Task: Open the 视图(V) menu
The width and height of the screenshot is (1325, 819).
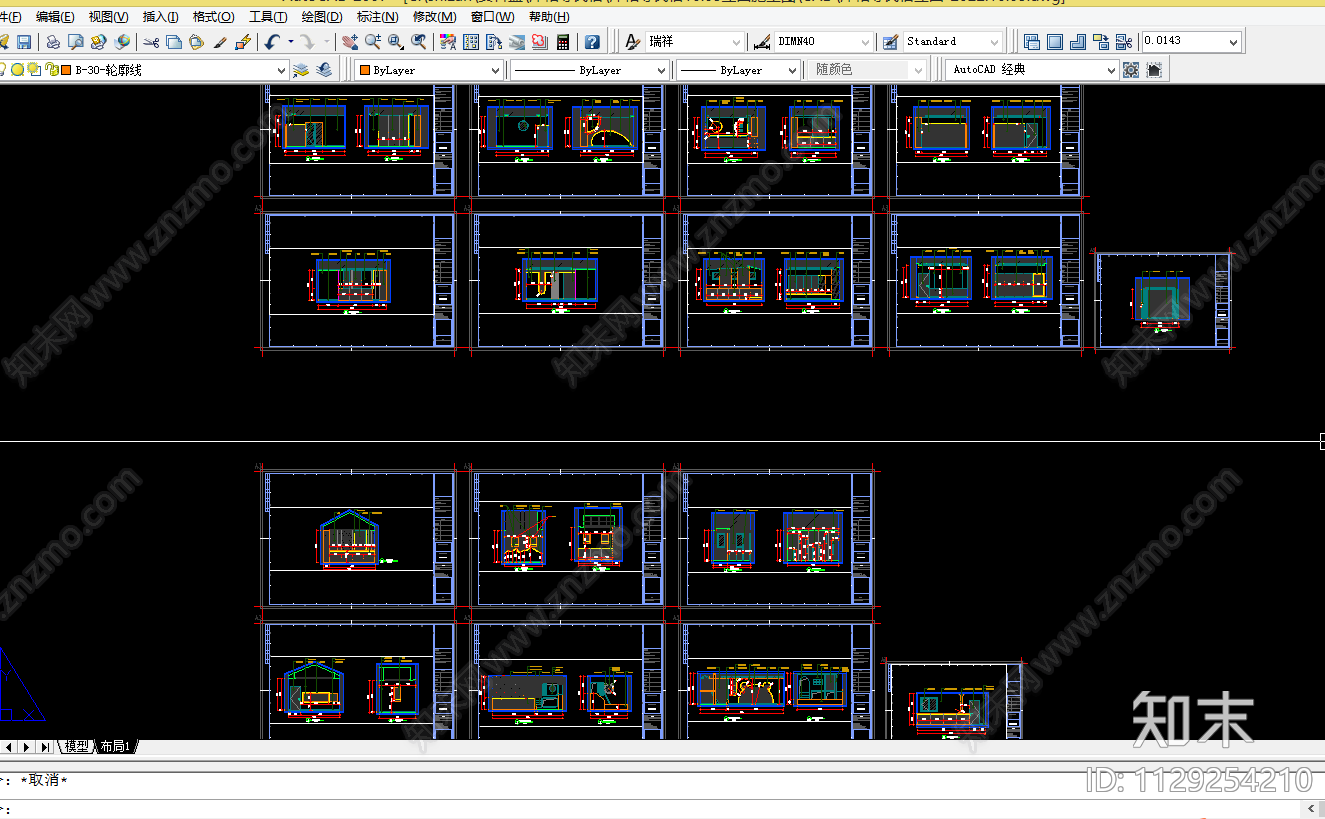Action: pyautogui.click(x=108, y=17)
